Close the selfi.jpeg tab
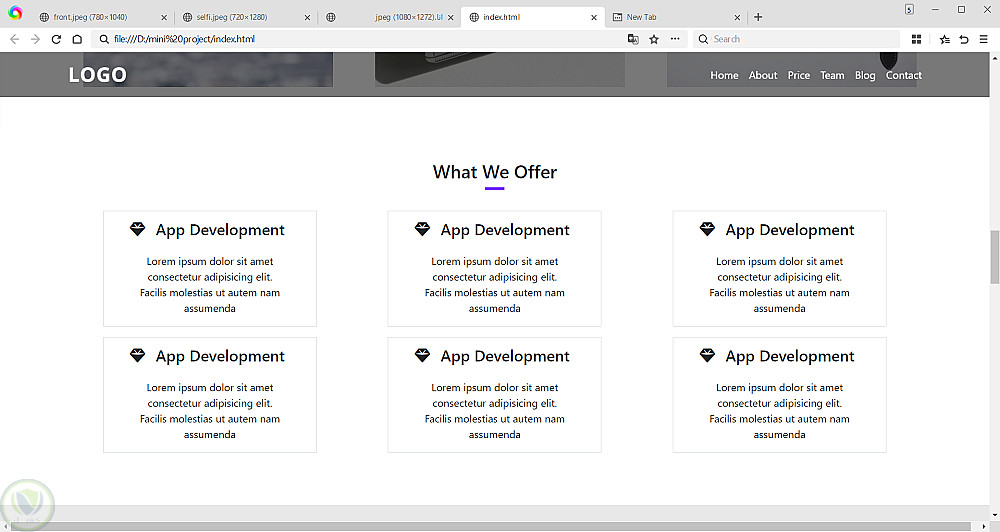 (307, 17)
